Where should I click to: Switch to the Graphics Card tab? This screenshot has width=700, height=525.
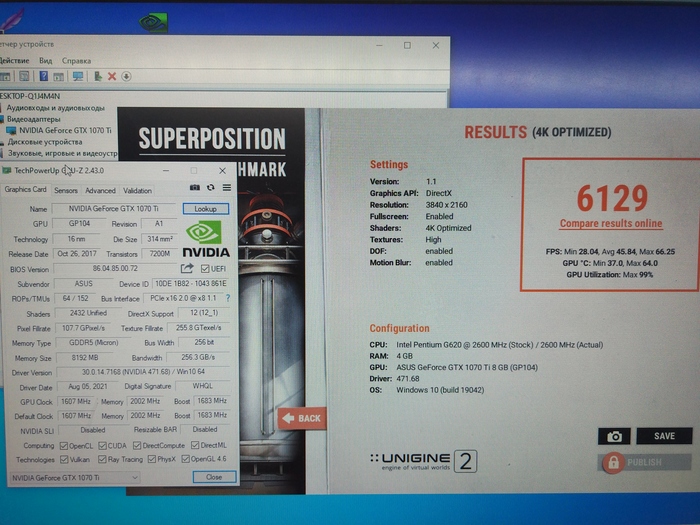[25, 190]
